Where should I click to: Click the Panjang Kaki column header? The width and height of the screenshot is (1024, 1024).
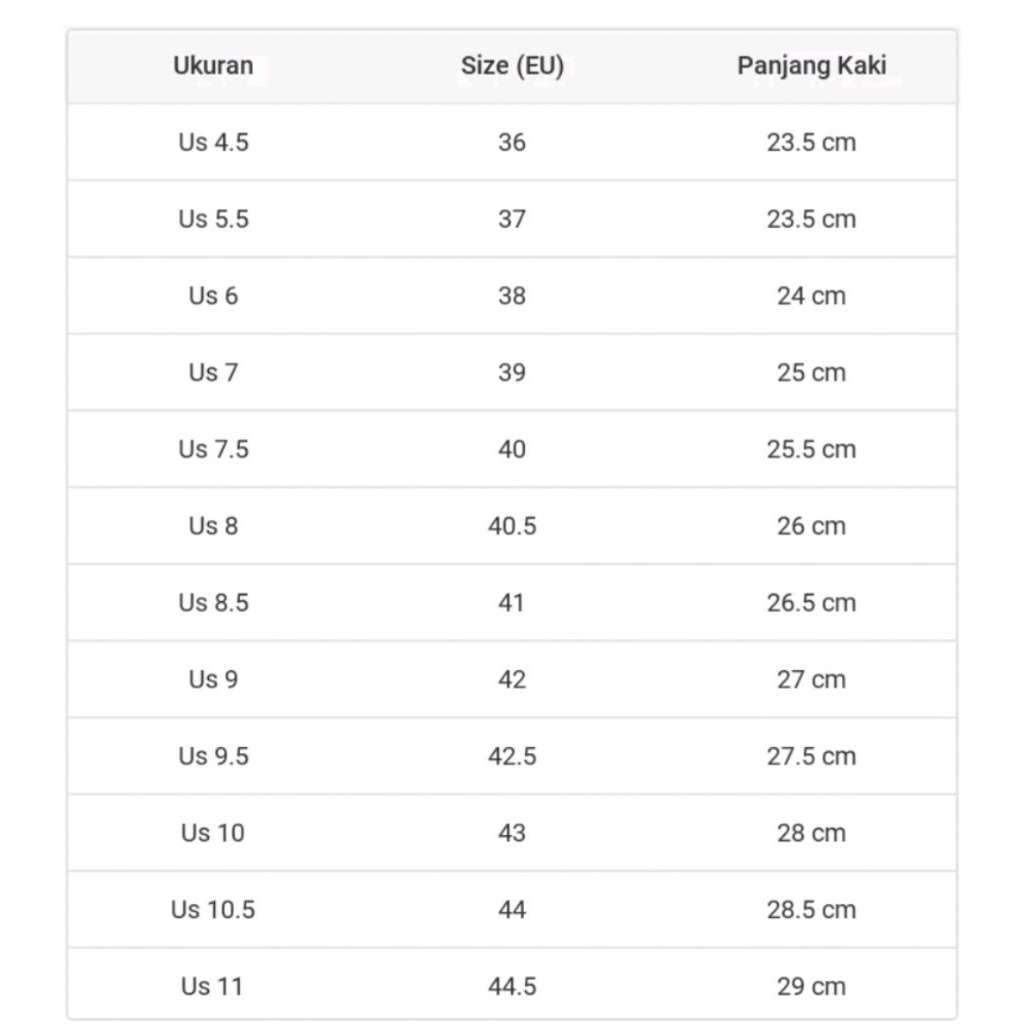(811, 66)
